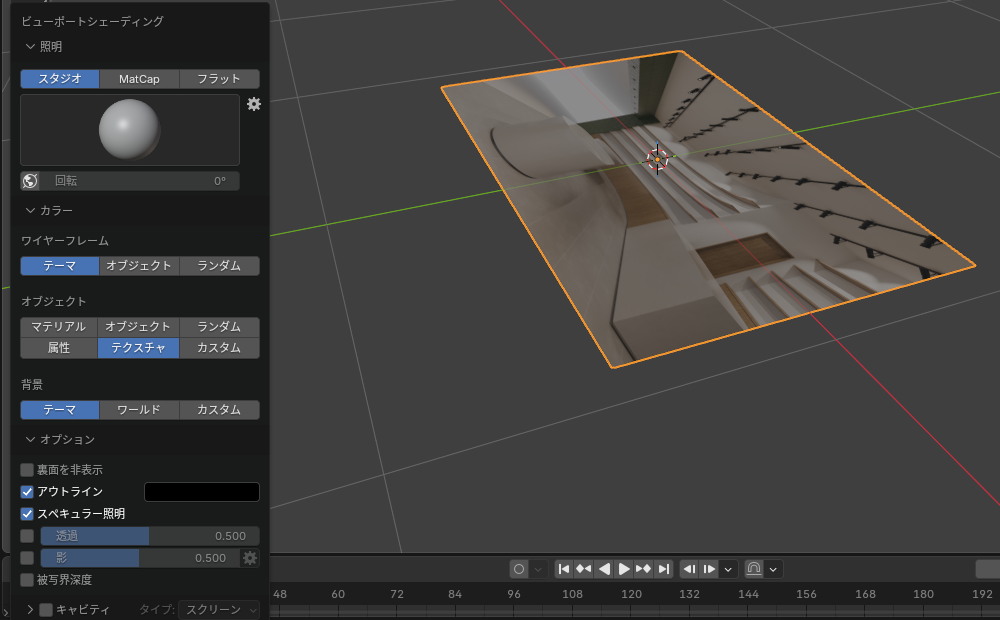Image resolution: width=1000 pixels, height=620 pixels.
Task: Set object color to マテリアル
Action: [x=59, y=327]
